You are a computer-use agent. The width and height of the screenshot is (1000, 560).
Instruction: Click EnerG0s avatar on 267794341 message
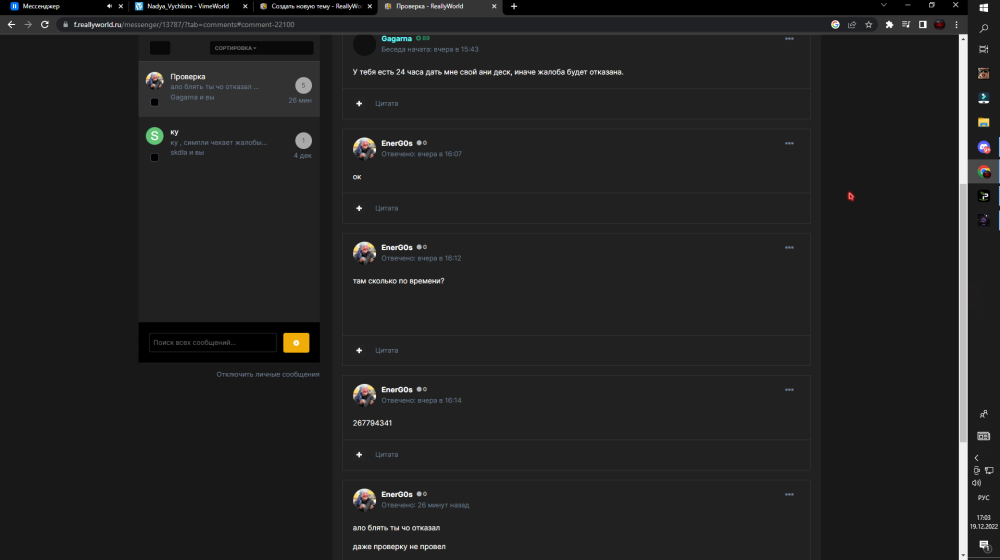coord(364,395)
